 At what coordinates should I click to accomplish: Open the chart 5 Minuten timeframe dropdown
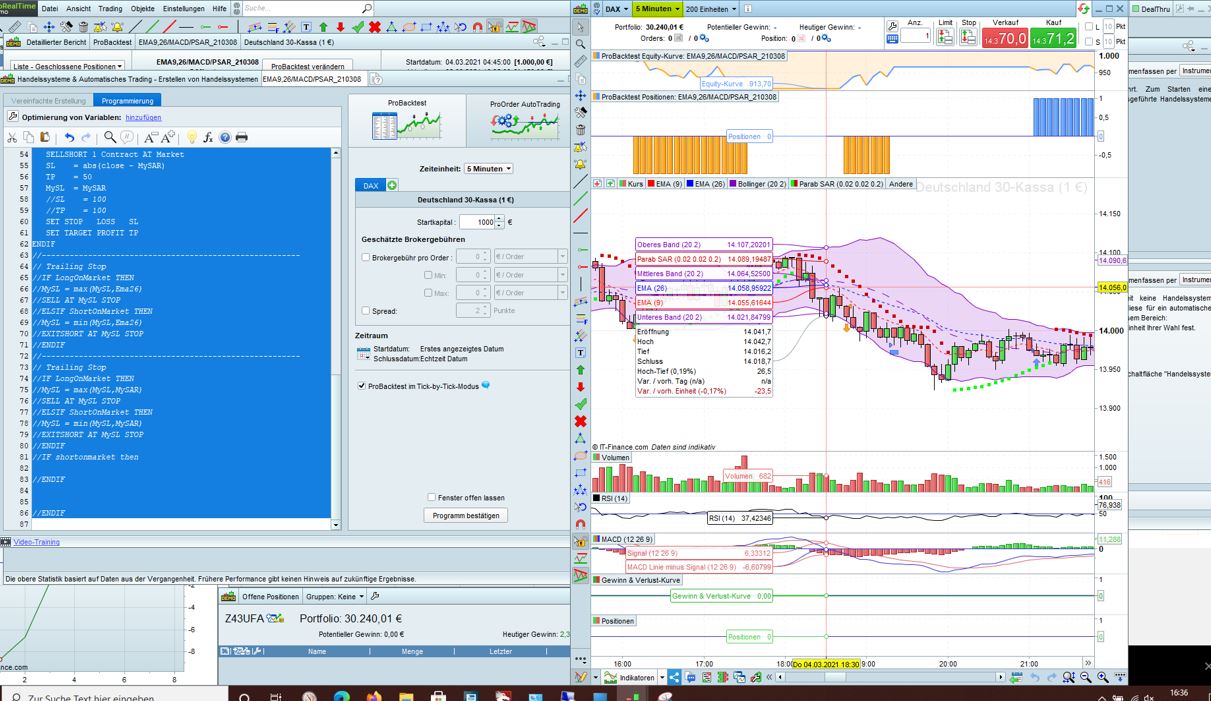click(657, 9)
